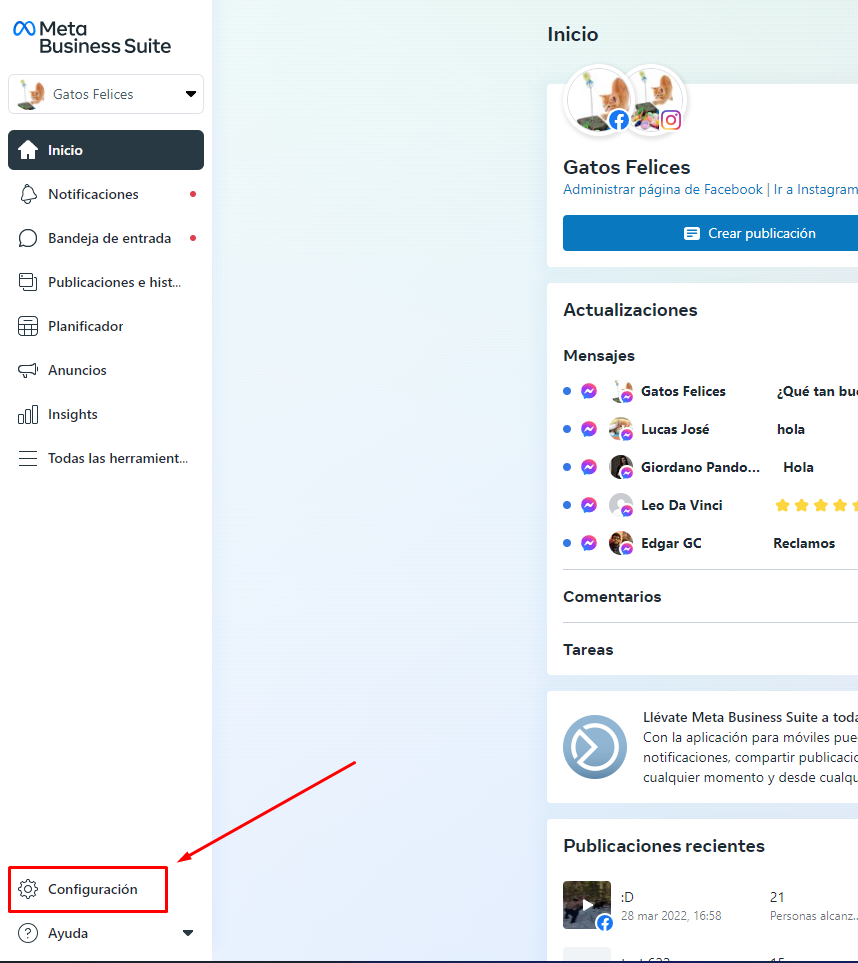Click the Notificaciones bell icon
The height and width of the screenshot is (963, 858).
tap(28, 194)
